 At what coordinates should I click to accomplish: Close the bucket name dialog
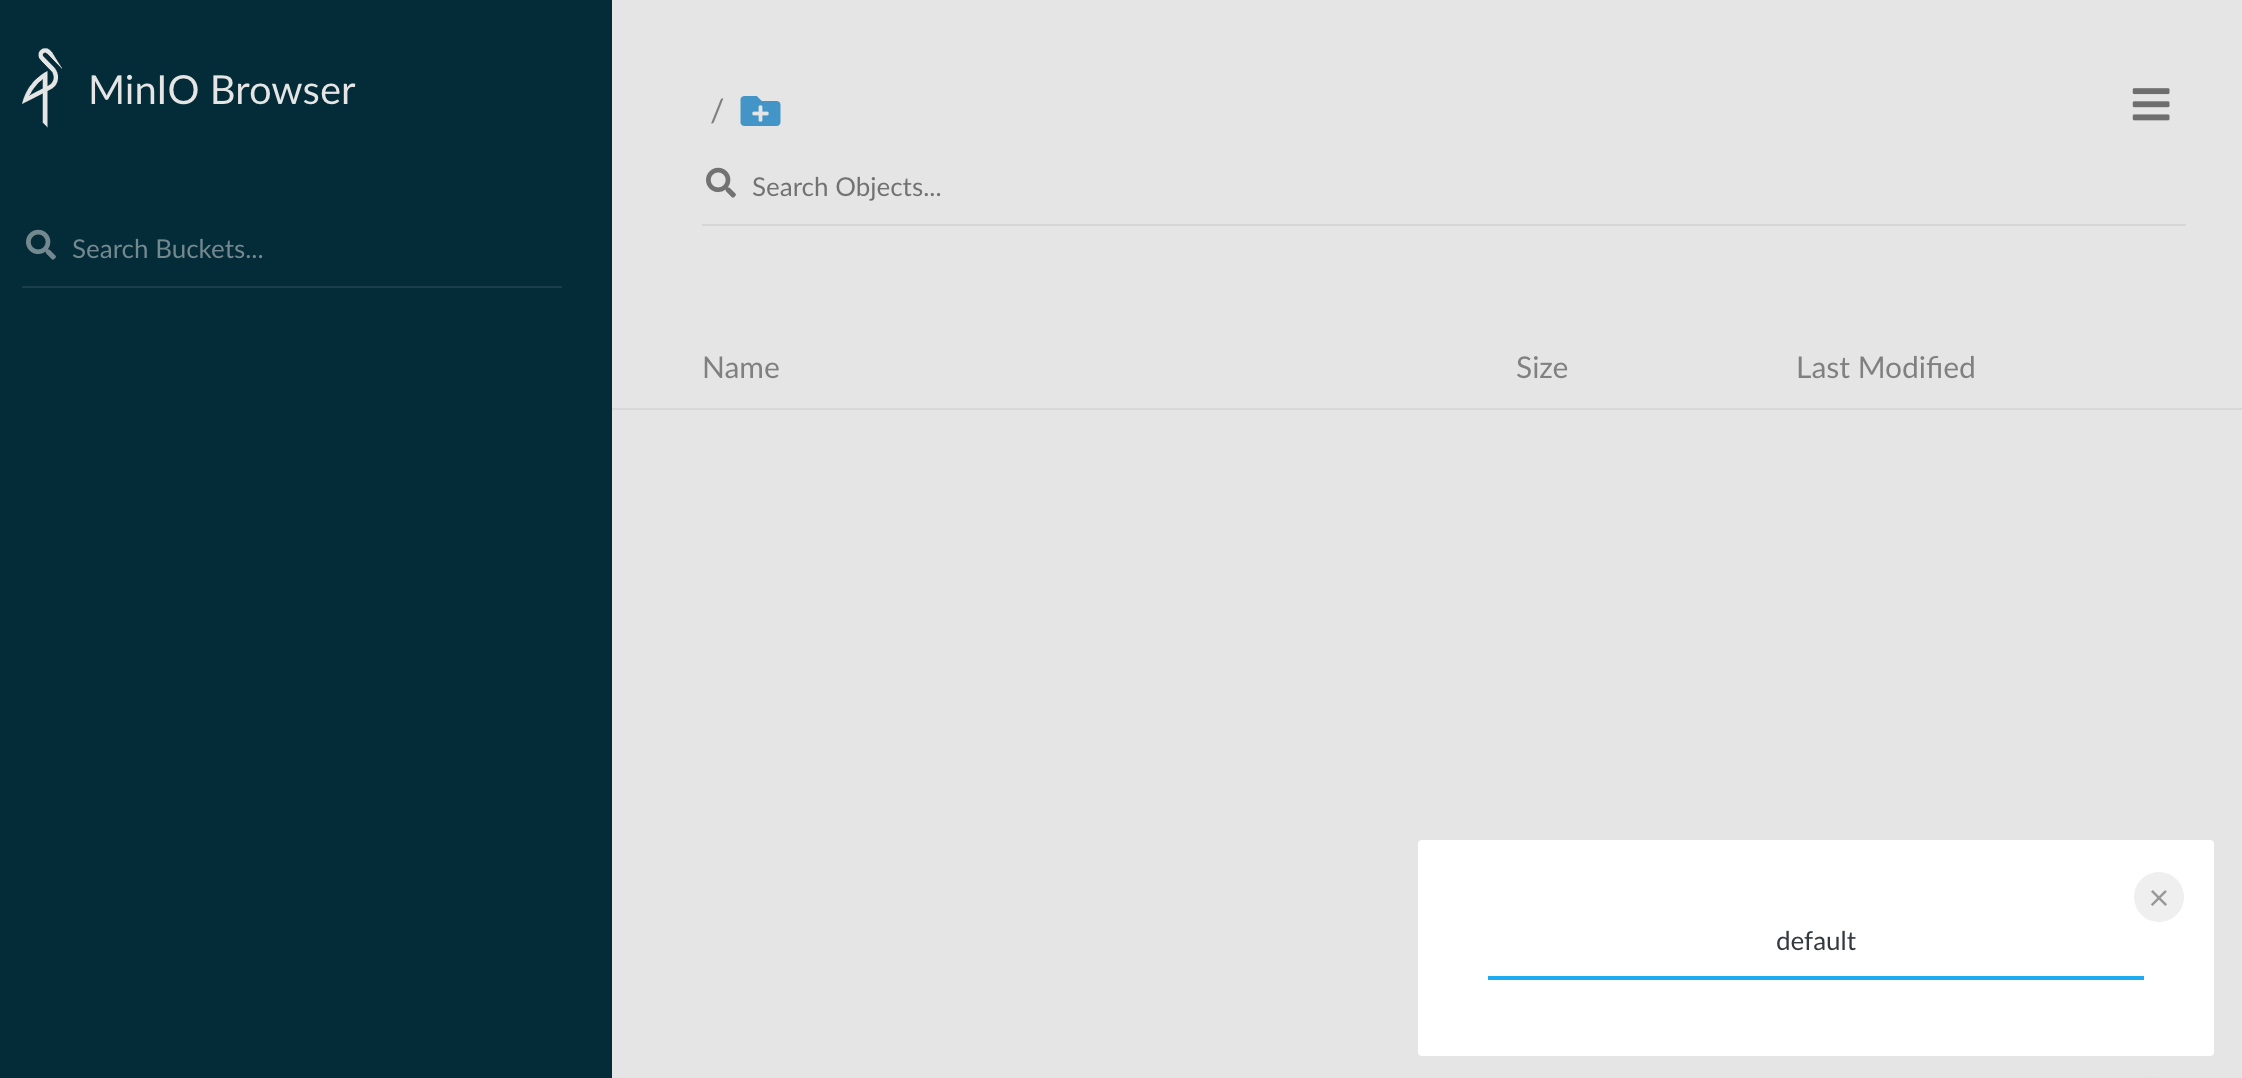[x=2158, y=897]
